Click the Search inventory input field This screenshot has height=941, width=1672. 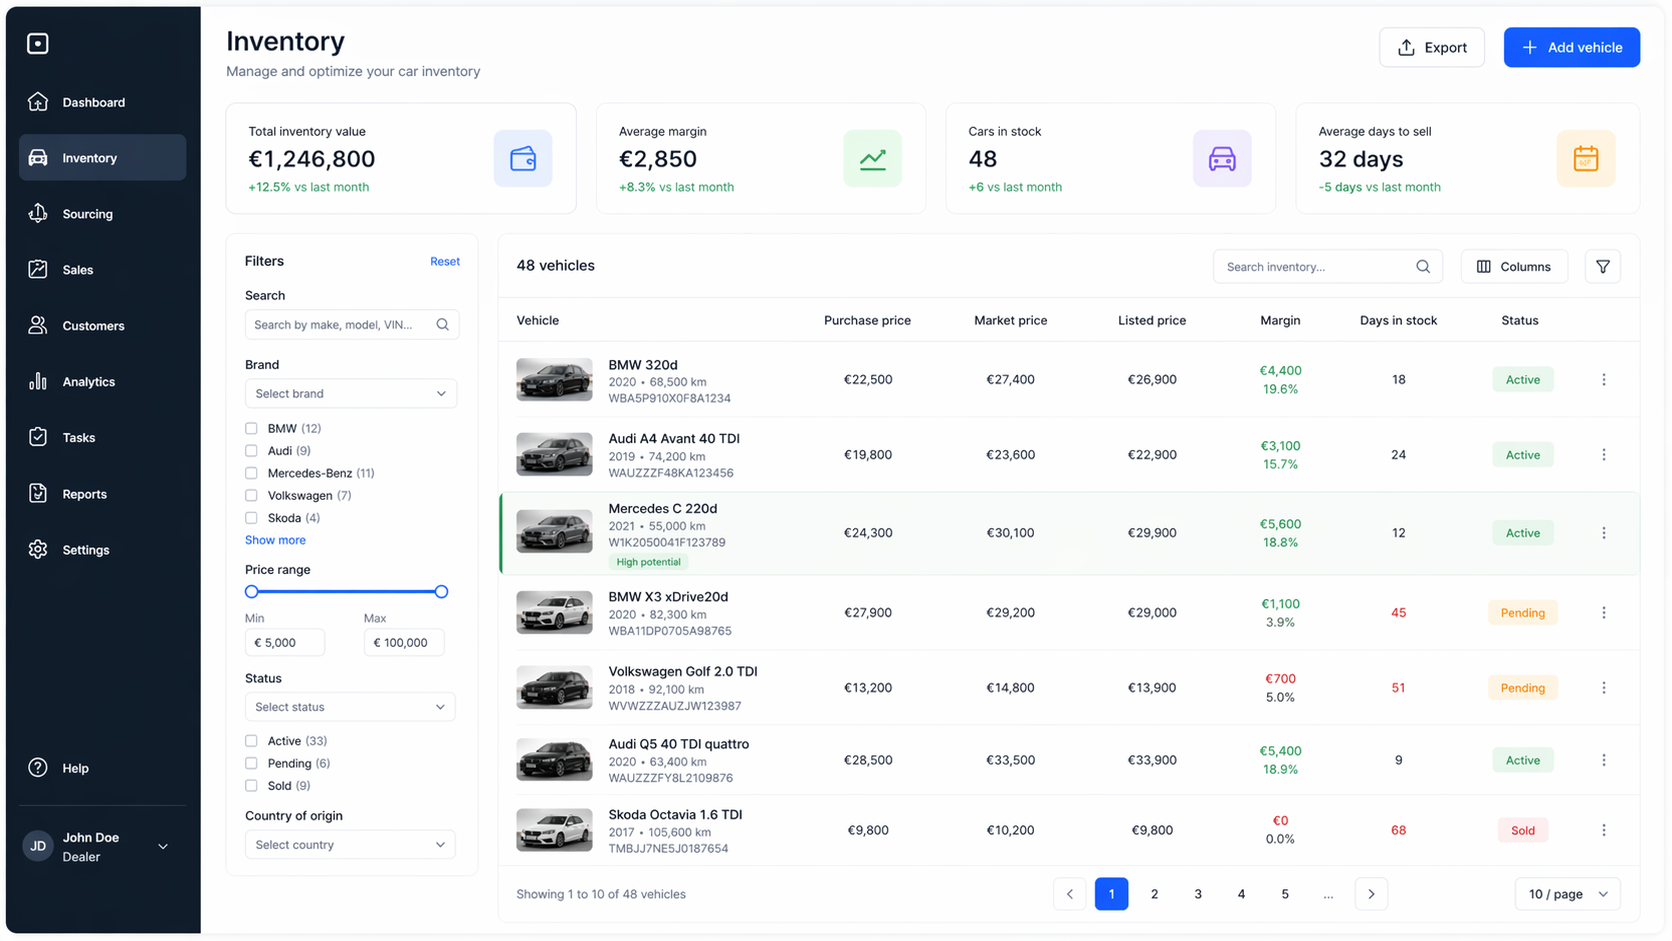tap(1327, 267)
